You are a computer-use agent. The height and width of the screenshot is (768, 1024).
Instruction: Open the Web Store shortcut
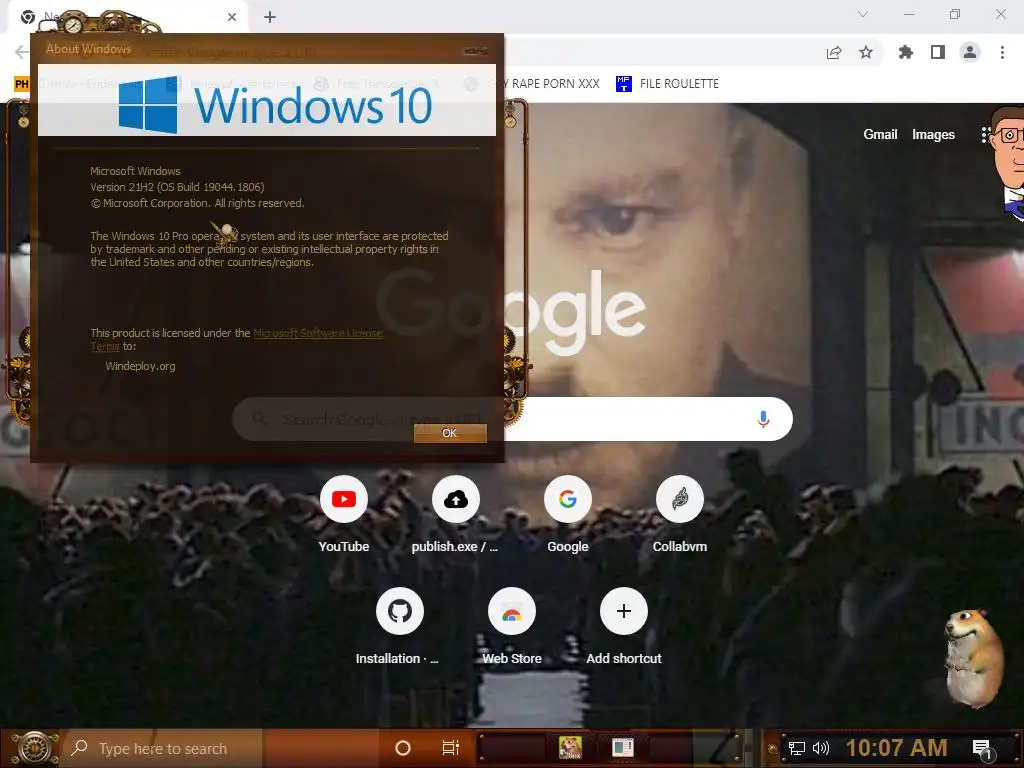click(511, 626)
